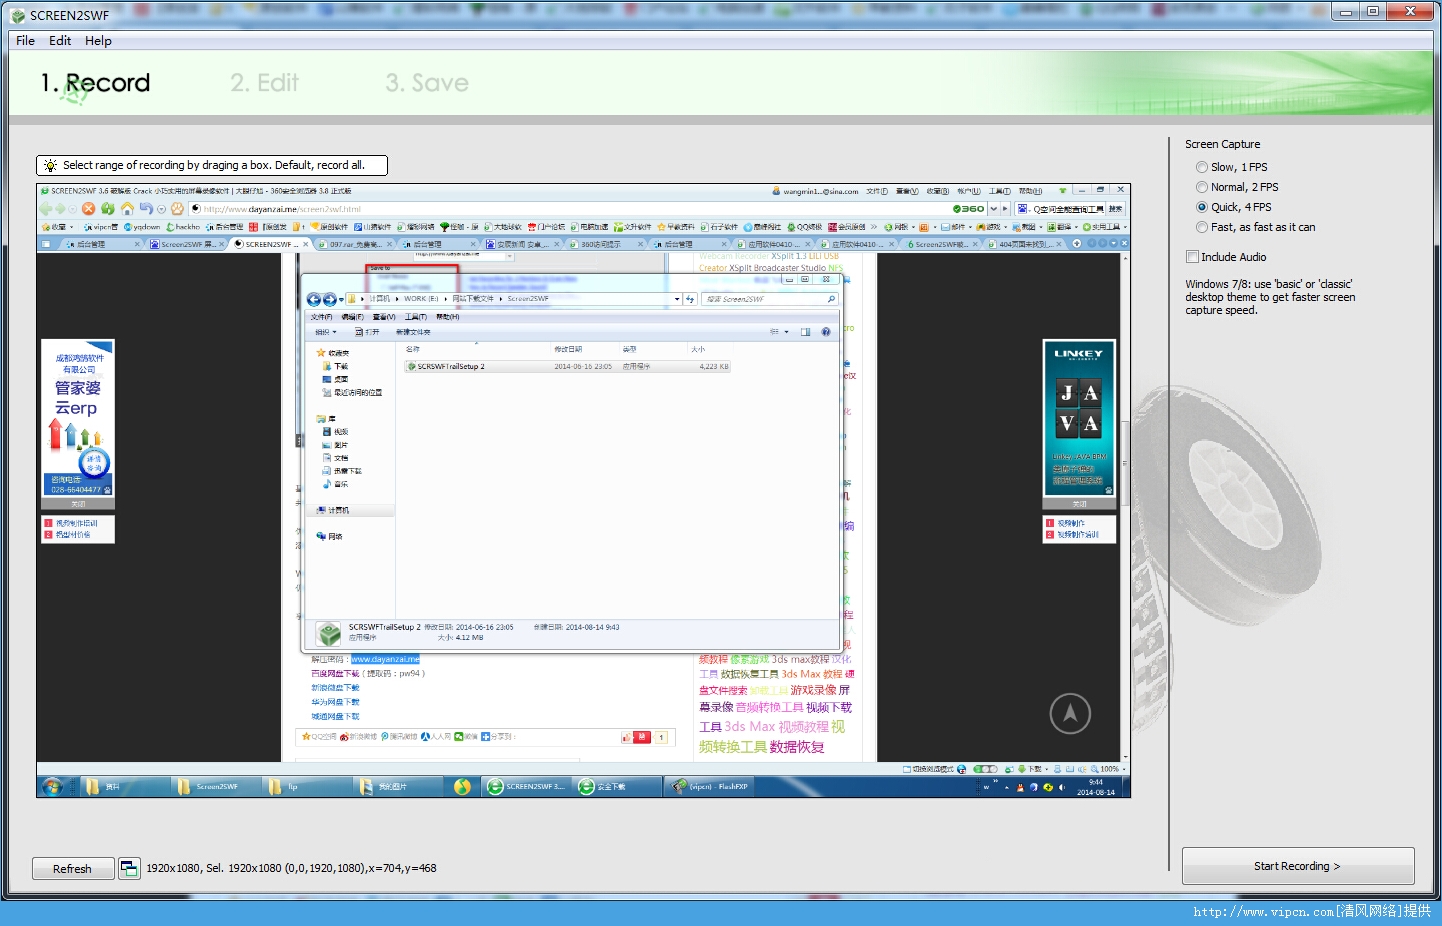Open Explorer address path dropdown in preview

(677, 299)
